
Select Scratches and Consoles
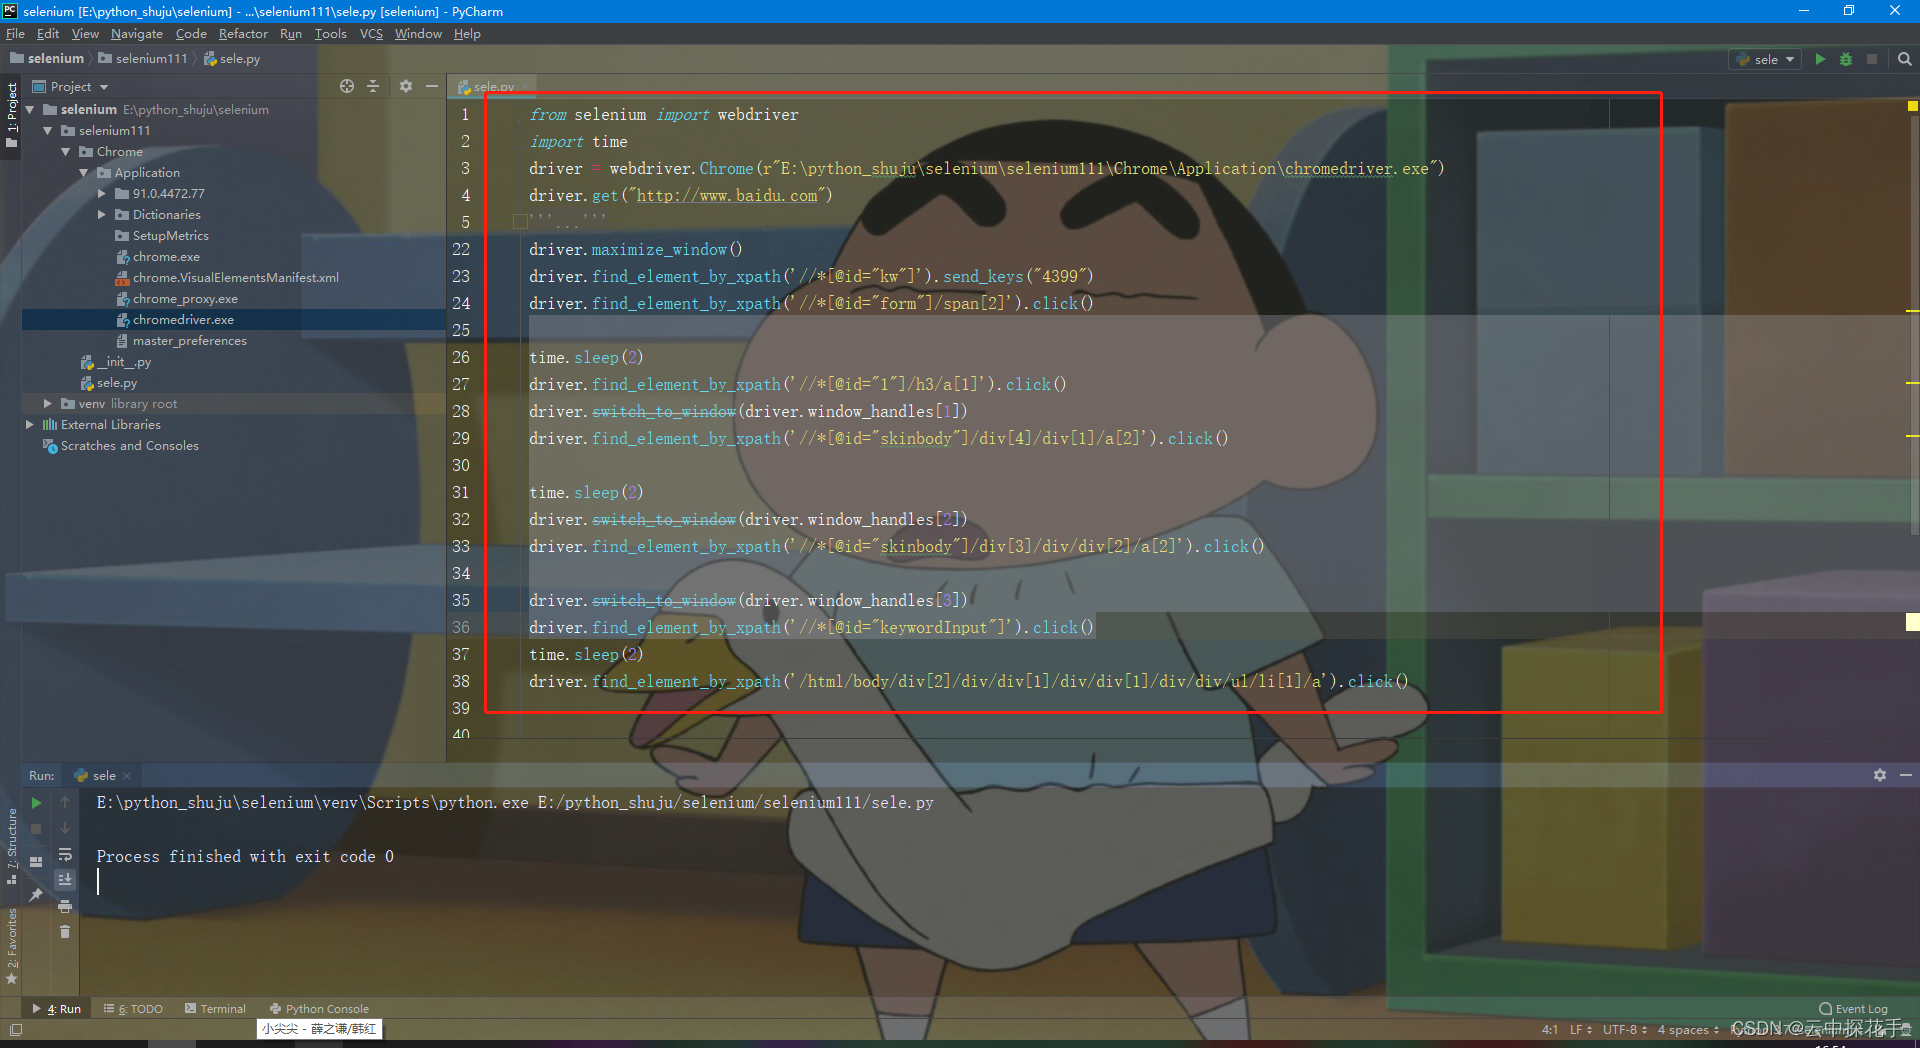(x=129, y=446)
